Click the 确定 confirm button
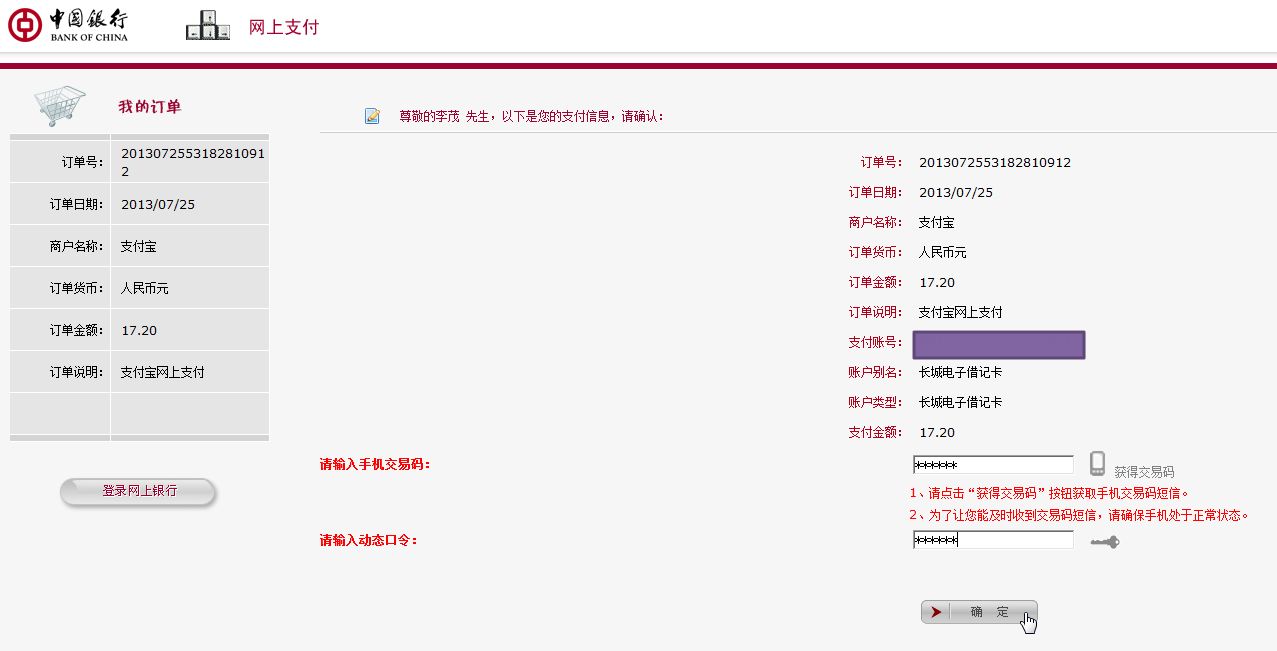1277x651 pixels. (979, 612)
